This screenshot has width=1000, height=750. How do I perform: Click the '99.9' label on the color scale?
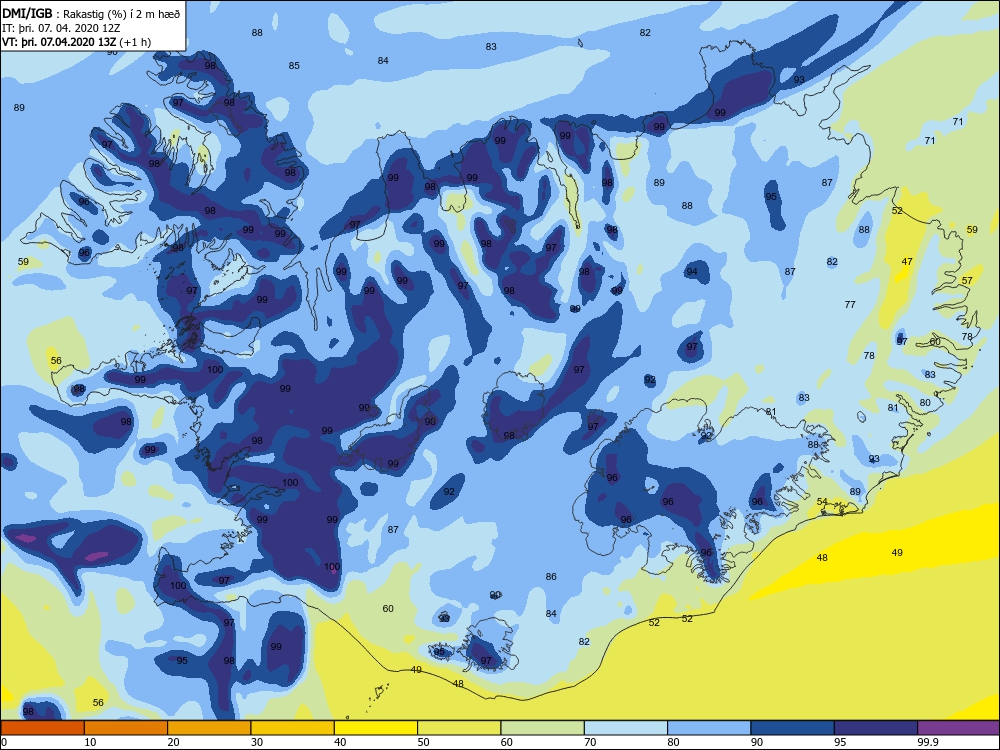[927, 742]
